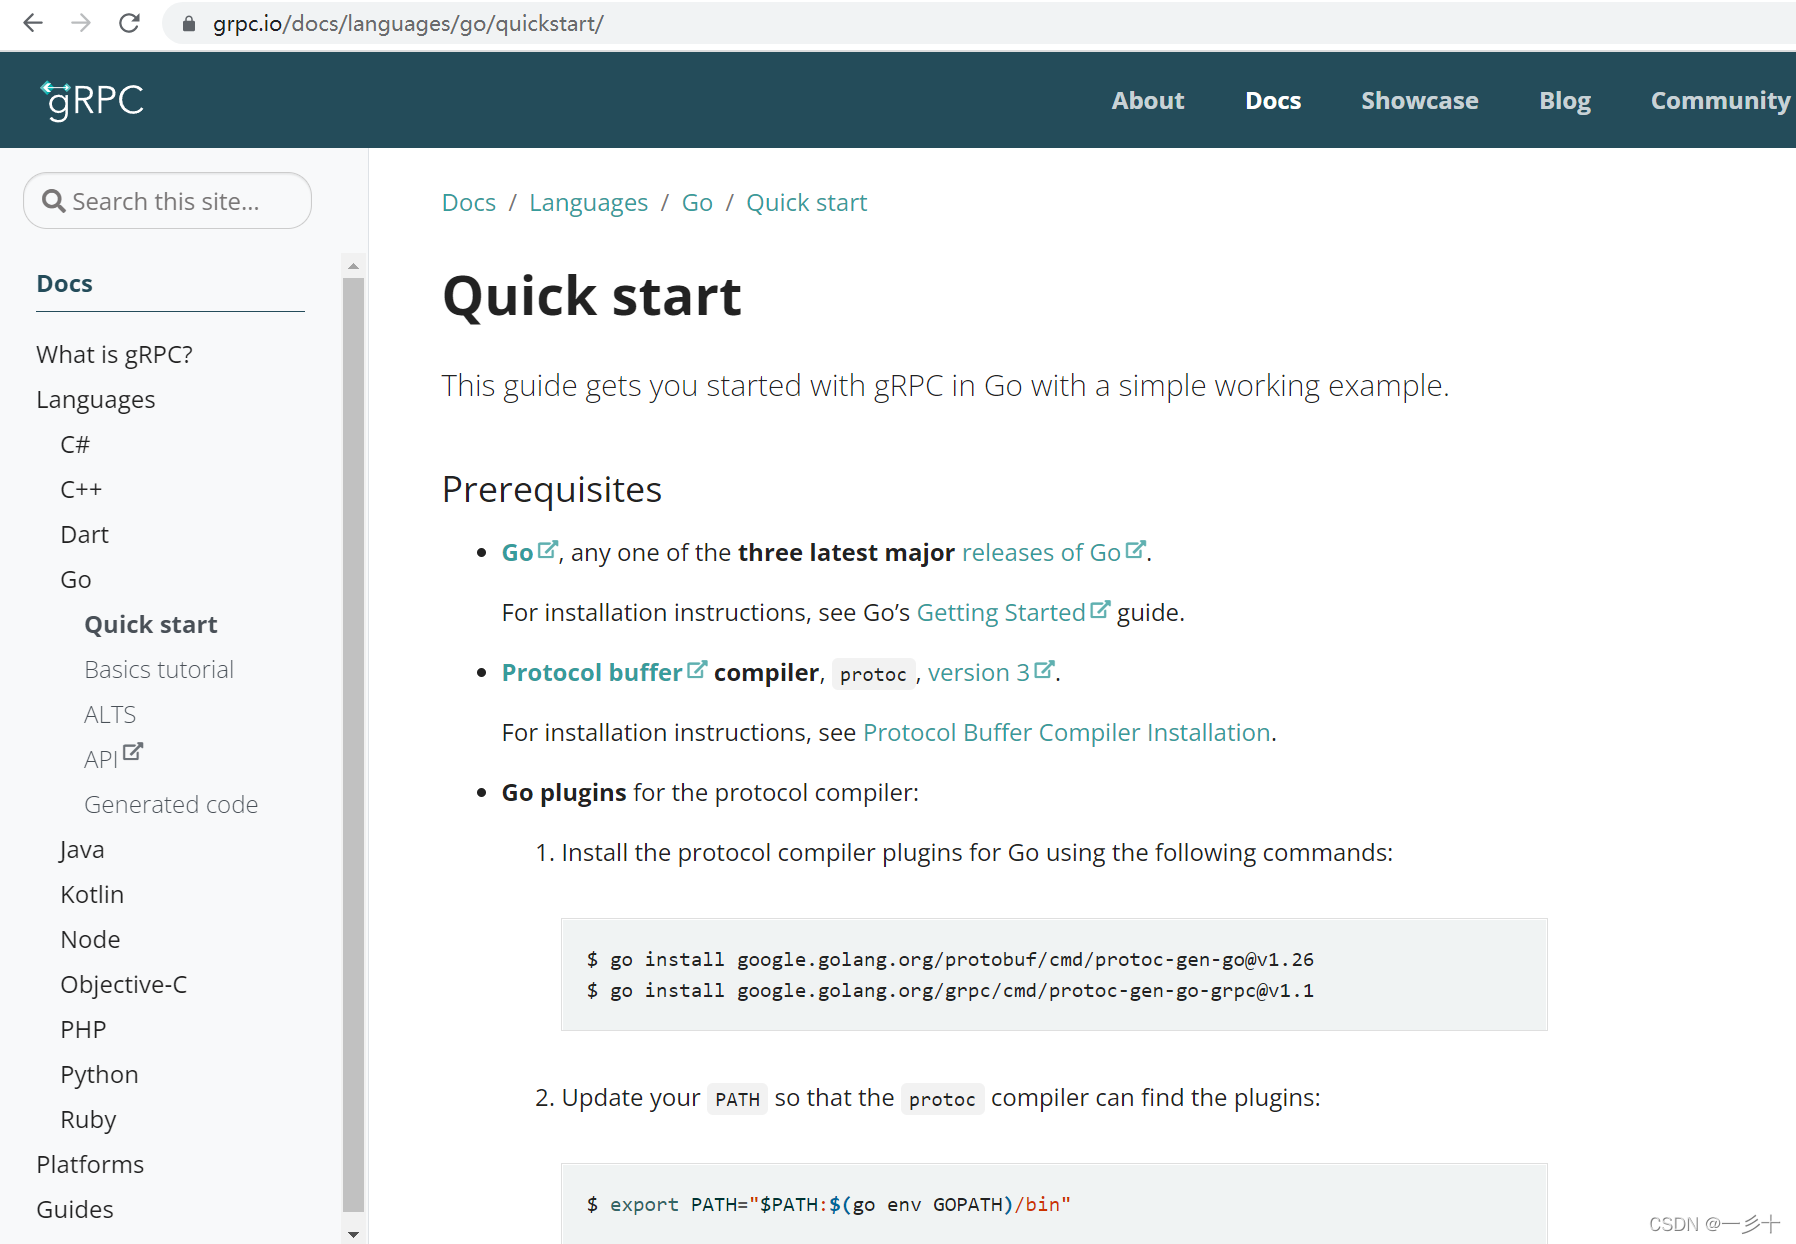This screenshot has width=1796, height=1244.
Task: Navigate to Languages via the breadcrumb
Action: point(588,202)
